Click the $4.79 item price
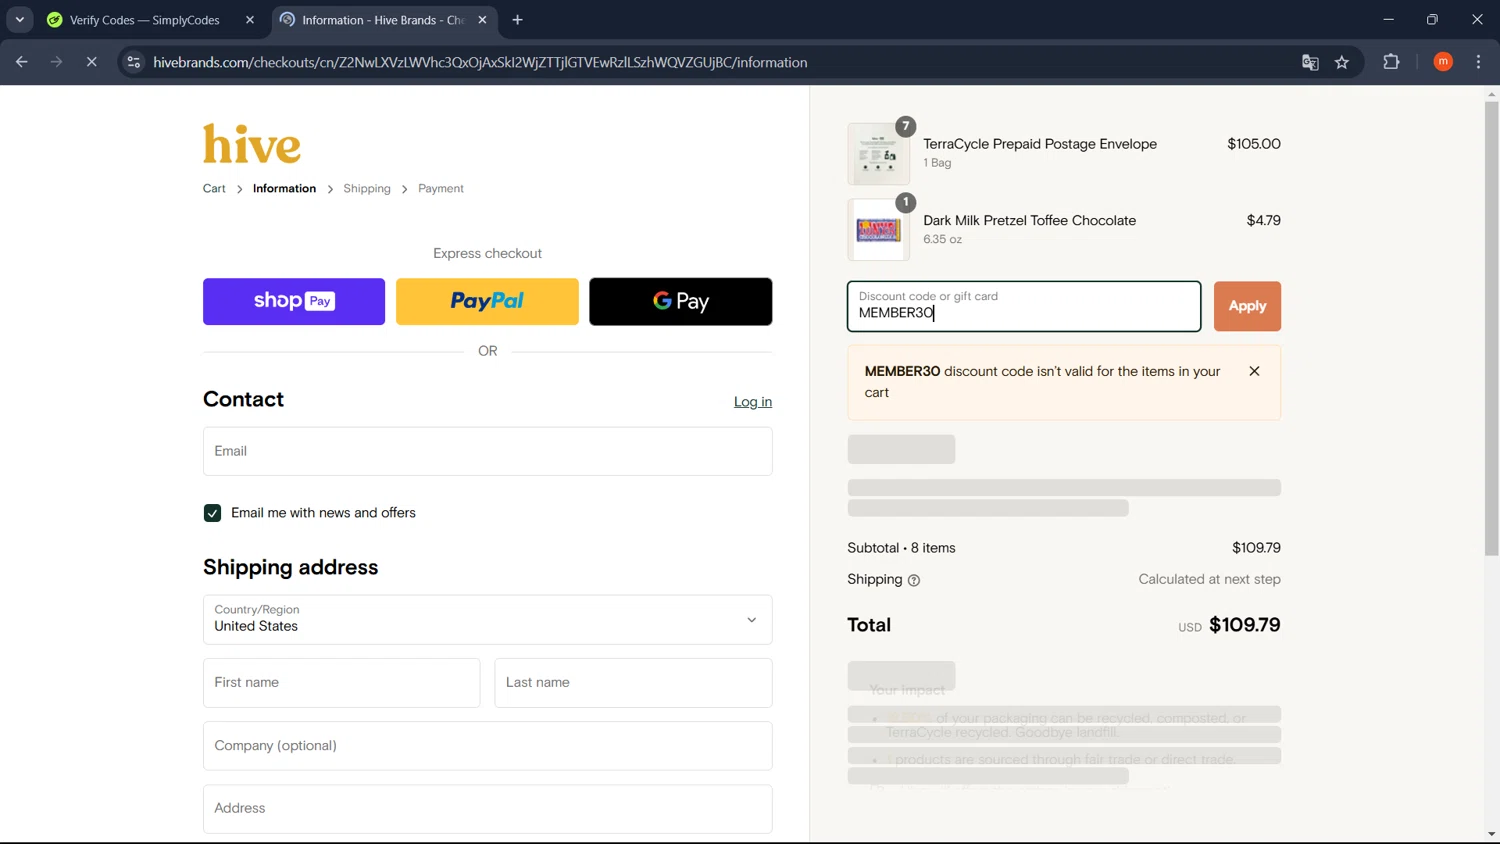The height and width of the screenshot is (844, 1500). tap(1263, 220)
